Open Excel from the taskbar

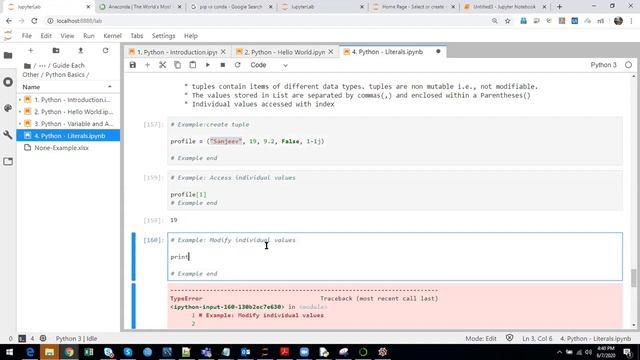(x=89, y=352)
